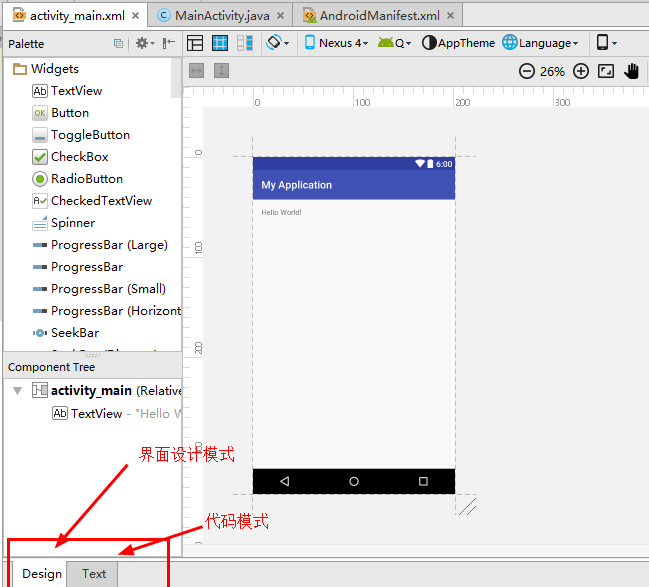Toggle vertical height expand button

[221, 71]
